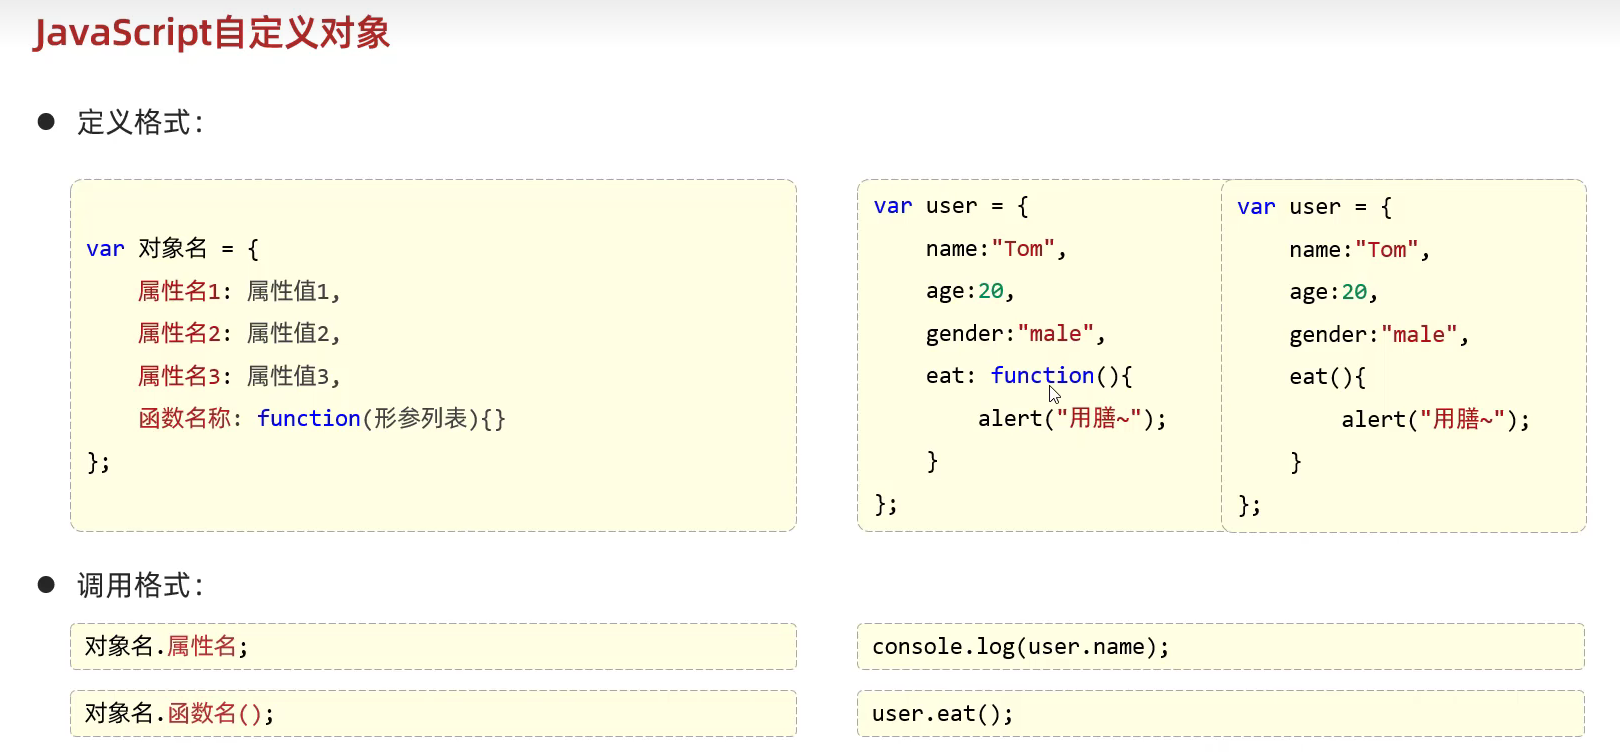Viewport: 1620px width, 755px height.
Task: Click the red "属性名1" property text
Action: (x=179, y=291)
